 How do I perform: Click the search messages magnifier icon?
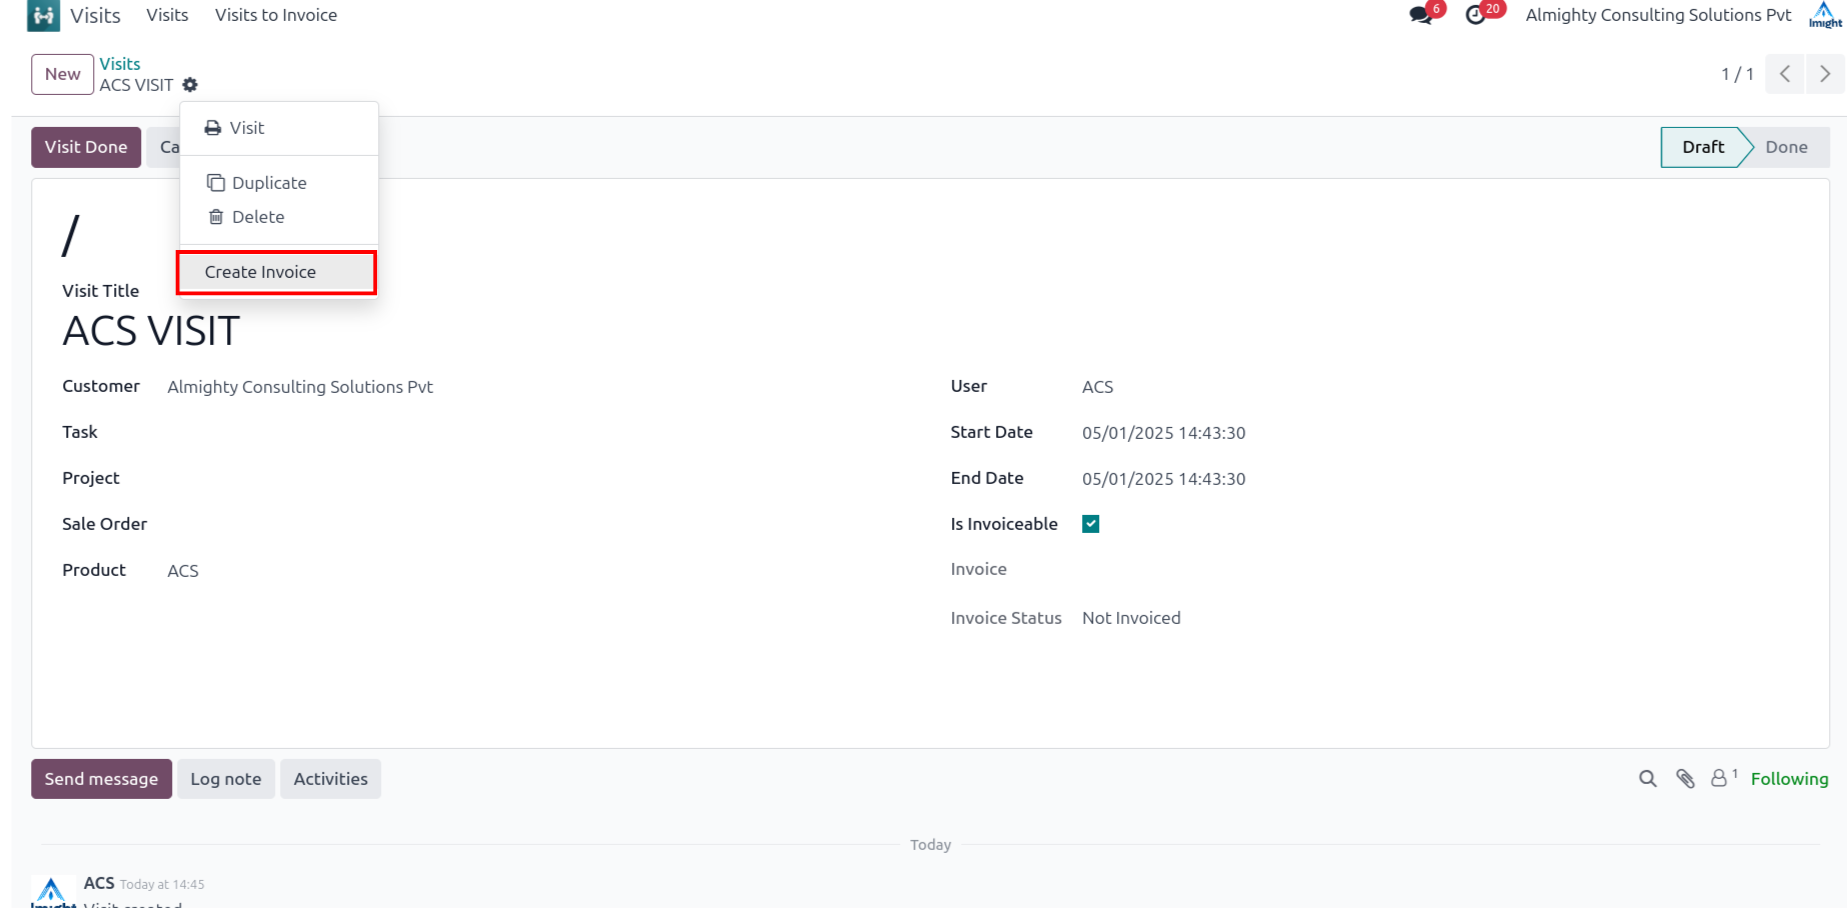point(1647,779)
